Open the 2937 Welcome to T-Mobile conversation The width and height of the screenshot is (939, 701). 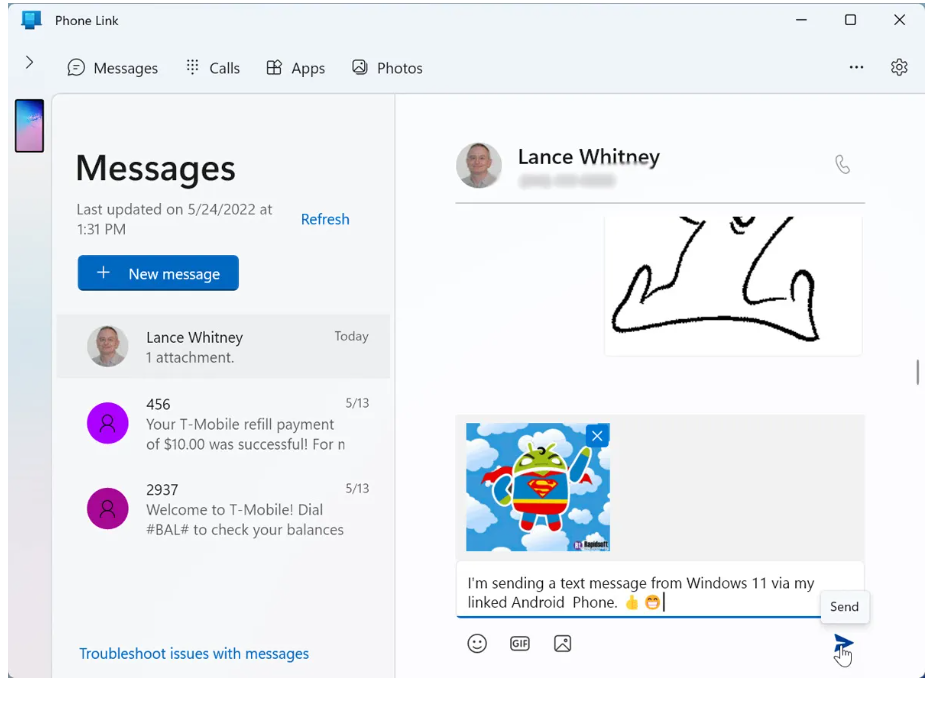click(x=223, y=509)
